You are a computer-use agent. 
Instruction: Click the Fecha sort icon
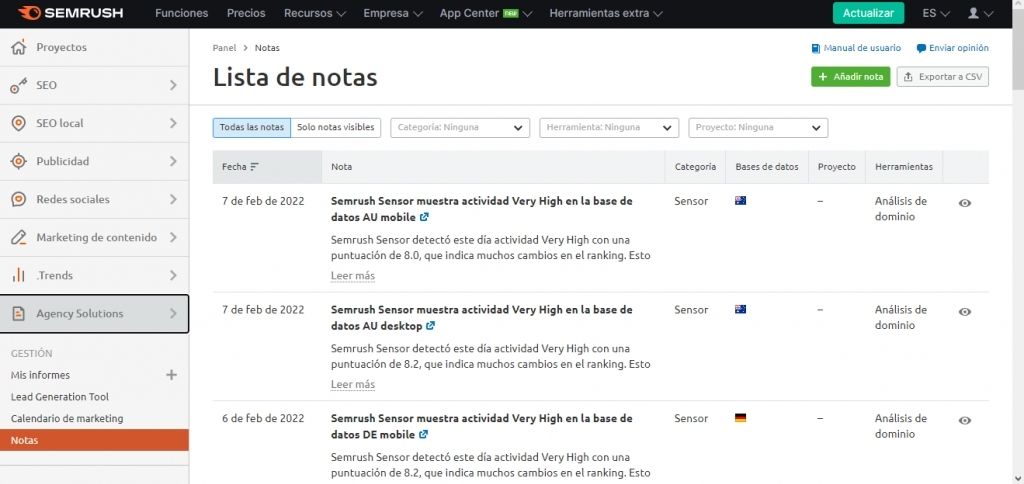click(255, 167)
